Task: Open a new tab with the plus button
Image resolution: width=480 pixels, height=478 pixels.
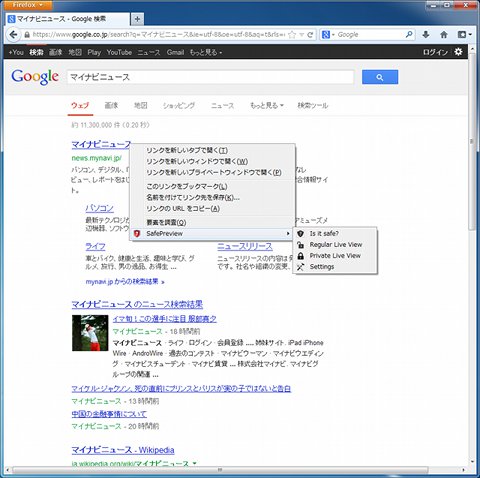Action: click(x=137, y=19)
